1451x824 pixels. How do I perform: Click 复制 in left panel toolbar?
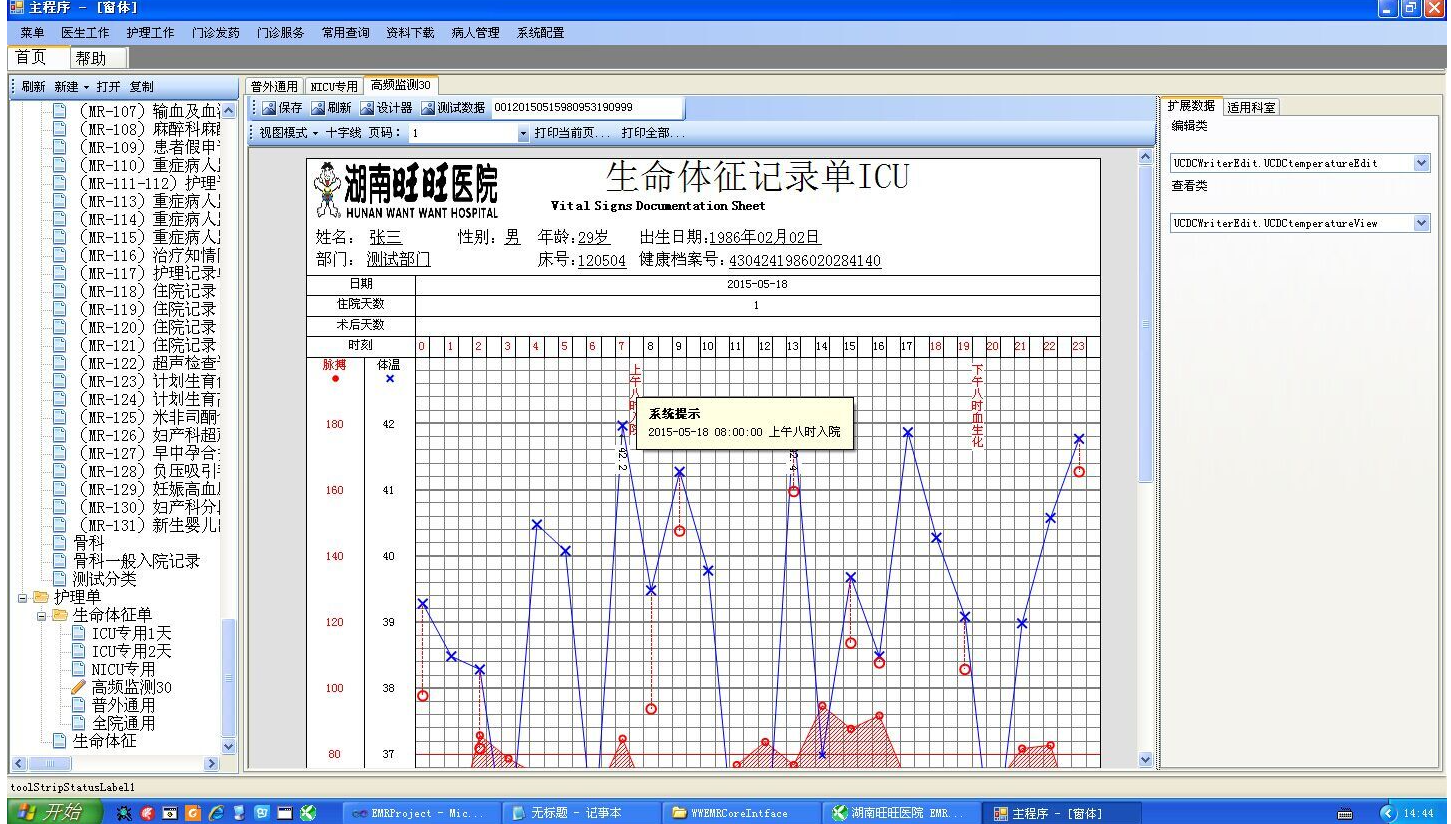point(142,87)
